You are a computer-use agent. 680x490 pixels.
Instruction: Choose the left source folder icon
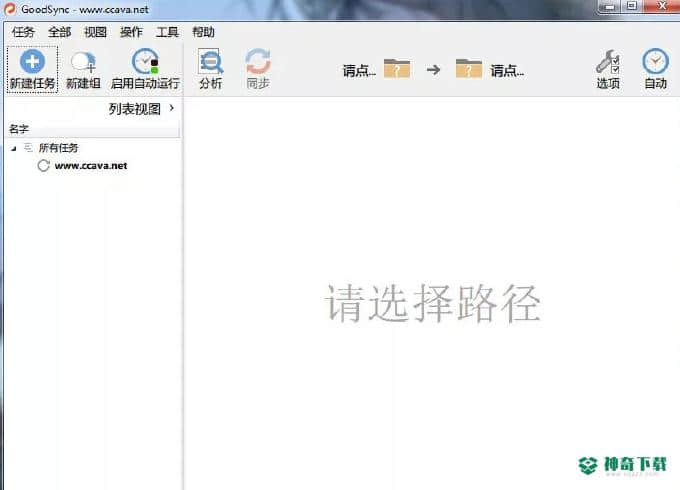397,69
